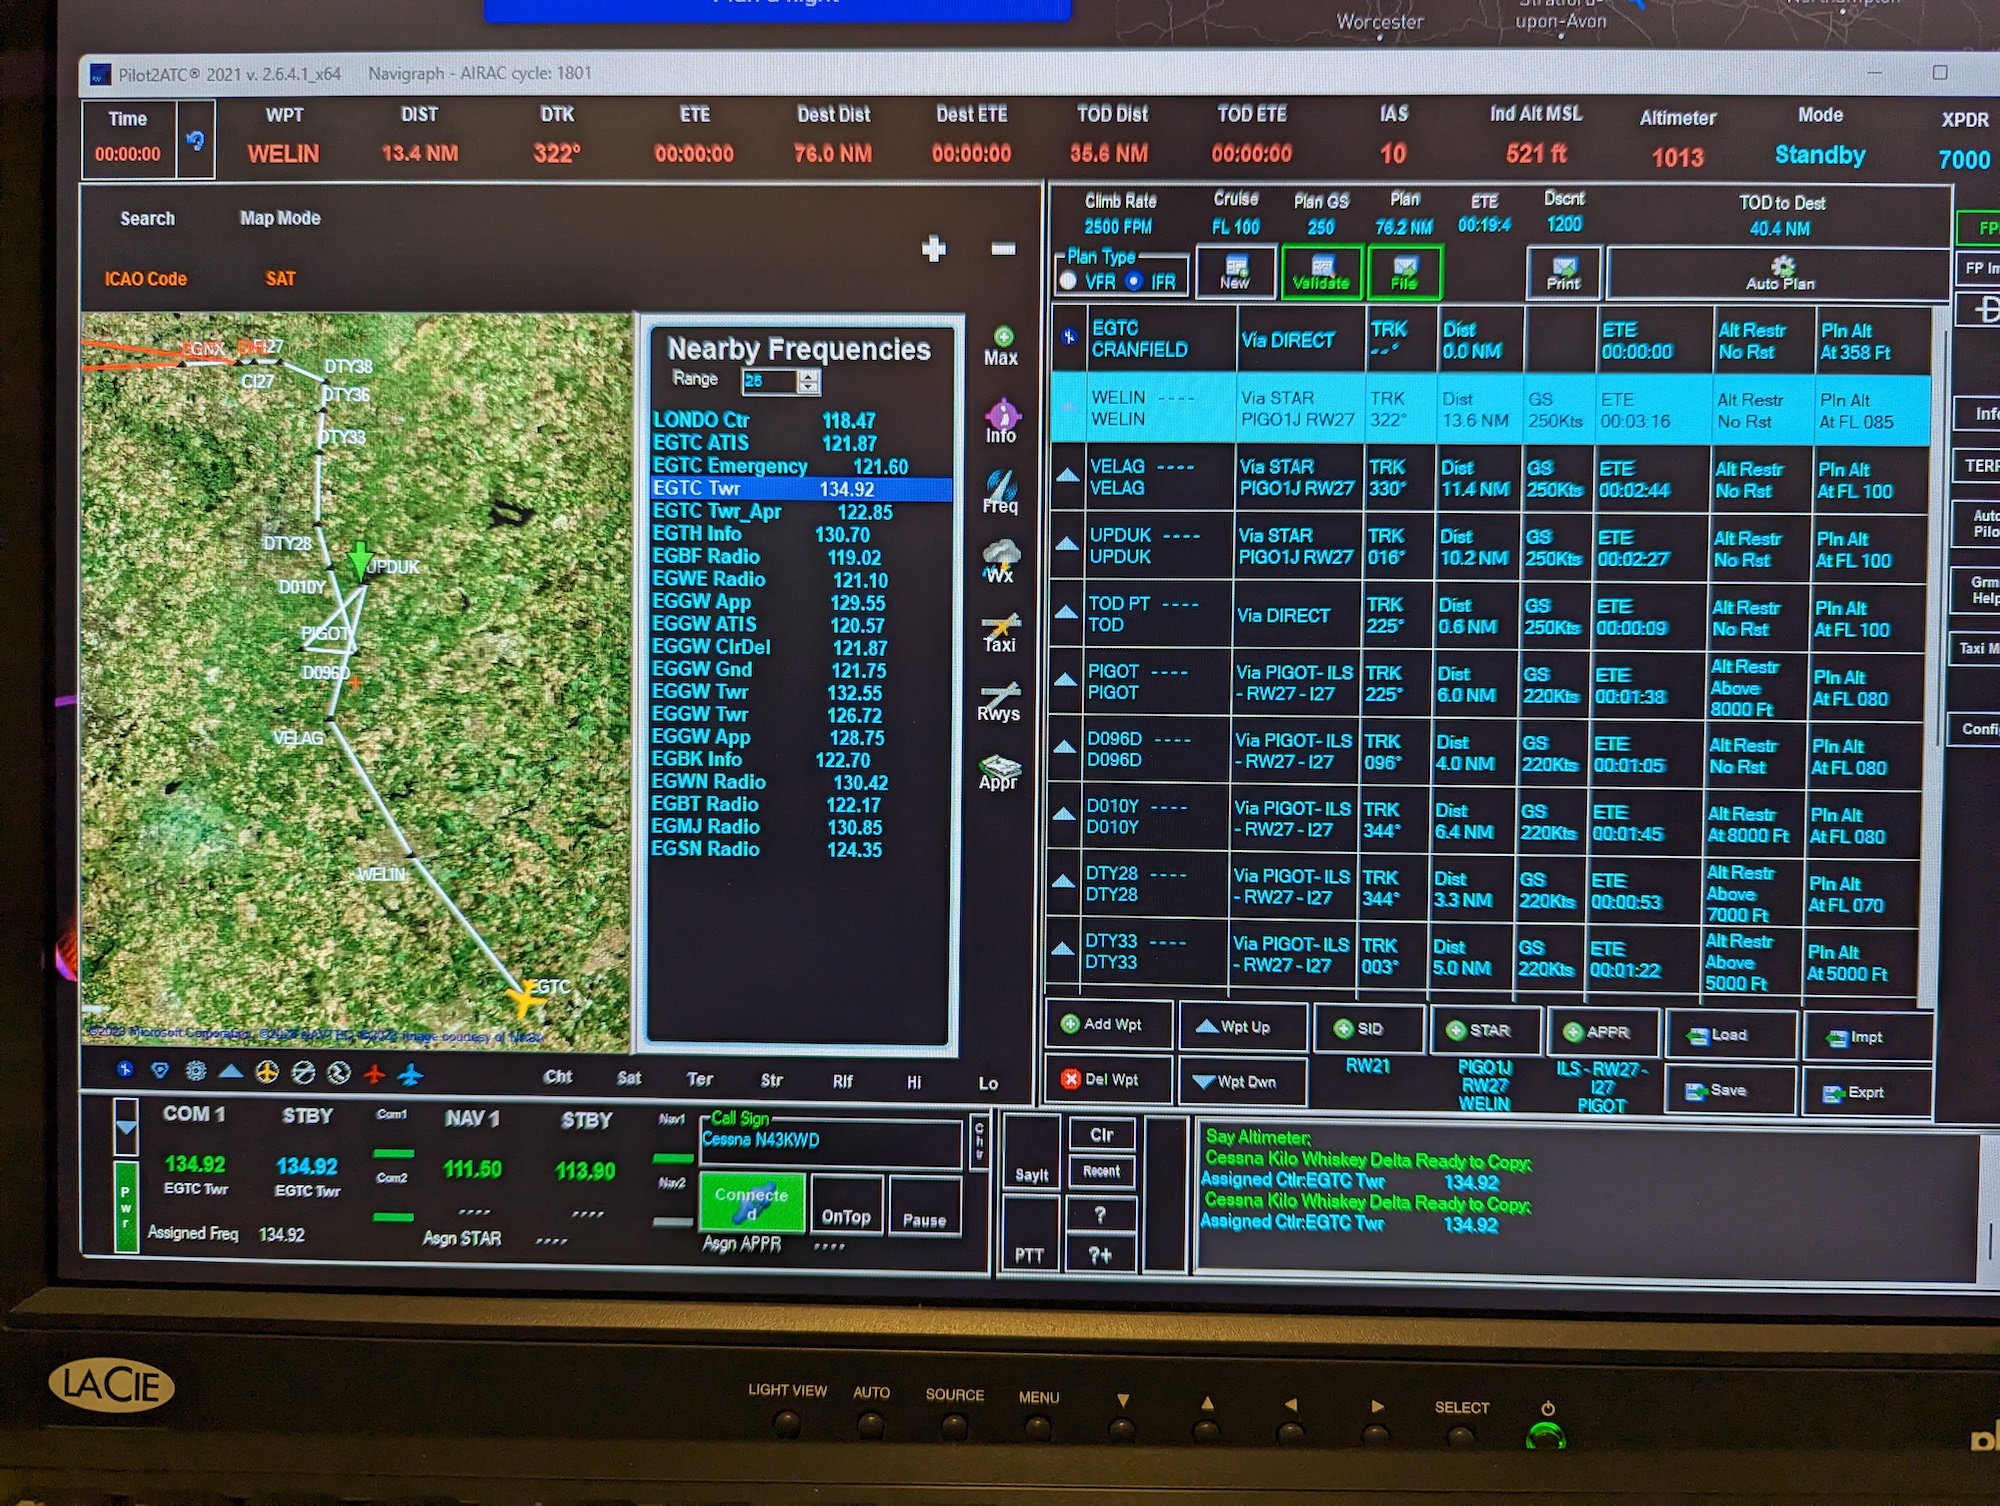2000x1506 pixels.
Task: Expand the DTY28 waypoint row arrow
Action: click(x=1062, y=882)
